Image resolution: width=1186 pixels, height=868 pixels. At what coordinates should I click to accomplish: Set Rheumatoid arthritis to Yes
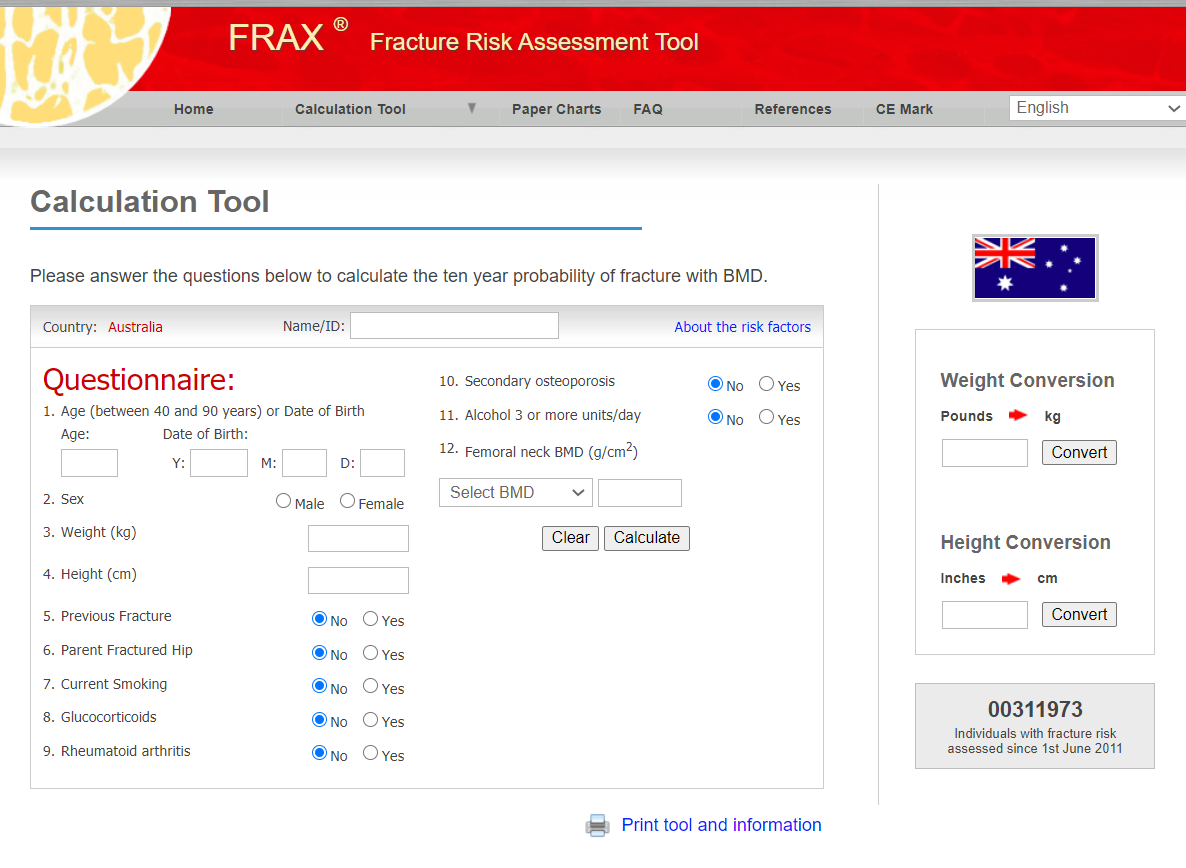[370, 753]
